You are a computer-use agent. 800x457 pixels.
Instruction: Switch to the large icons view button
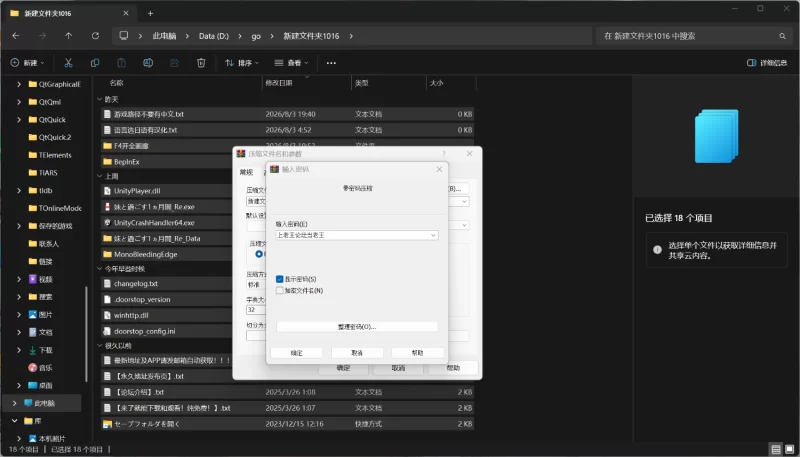789,449
